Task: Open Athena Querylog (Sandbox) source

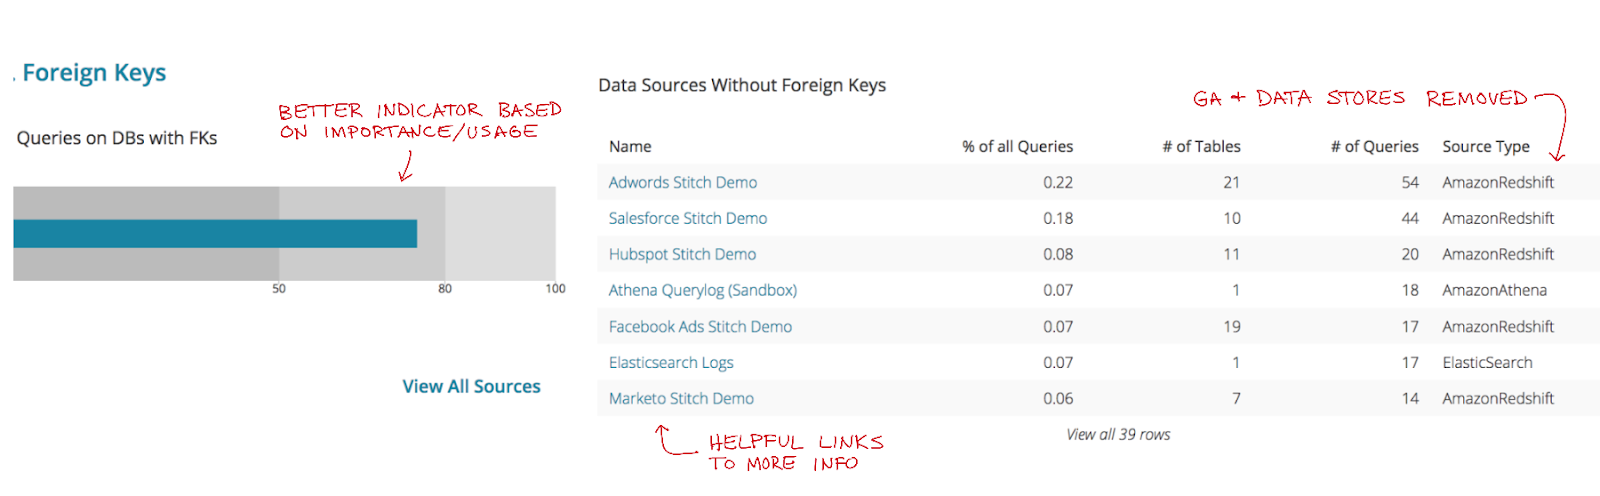Action: (x=702, y=290)
